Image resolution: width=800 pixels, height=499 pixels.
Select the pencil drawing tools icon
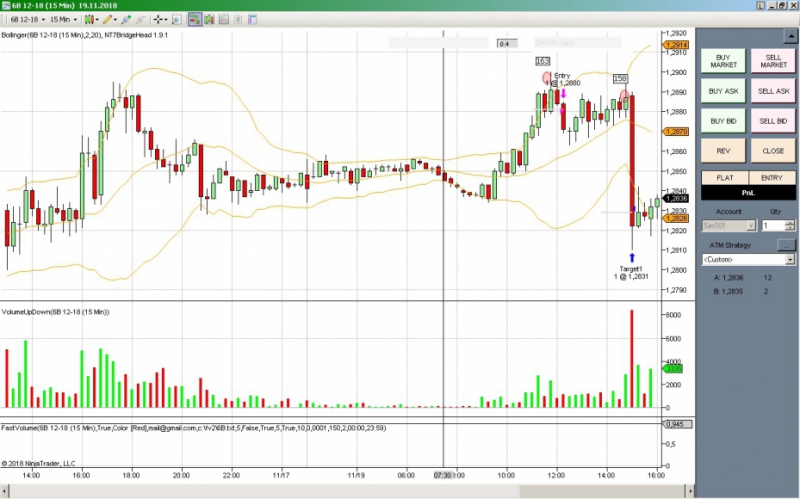[108, 19]
